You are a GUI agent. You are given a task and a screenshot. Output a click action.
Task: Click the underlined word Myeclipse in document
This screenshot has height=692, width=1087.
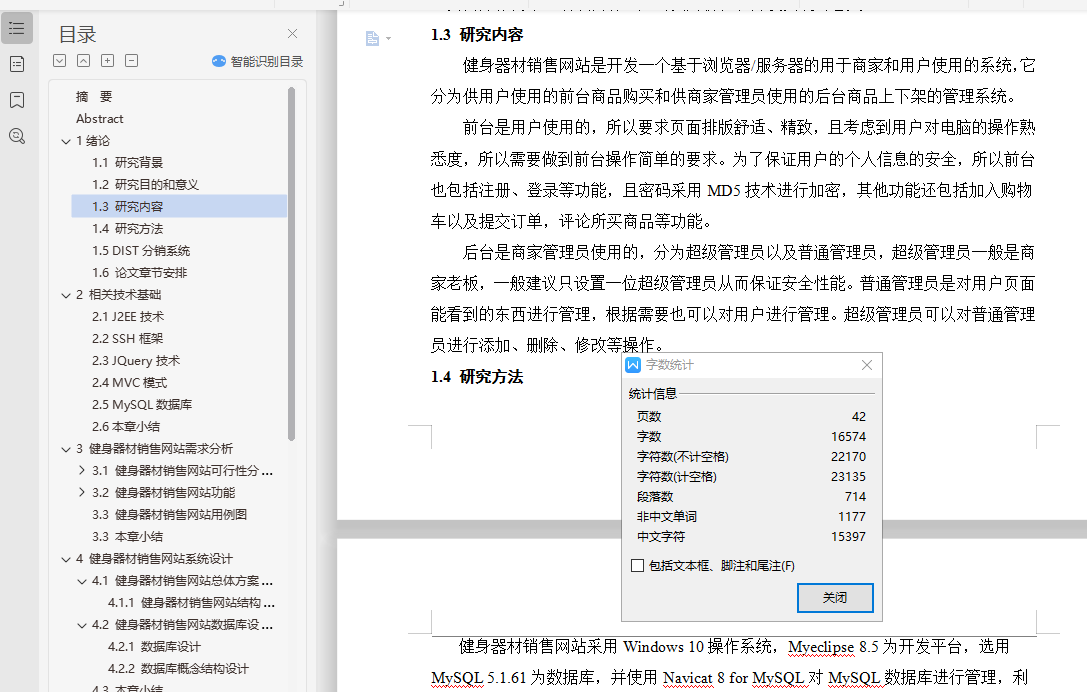821,647
